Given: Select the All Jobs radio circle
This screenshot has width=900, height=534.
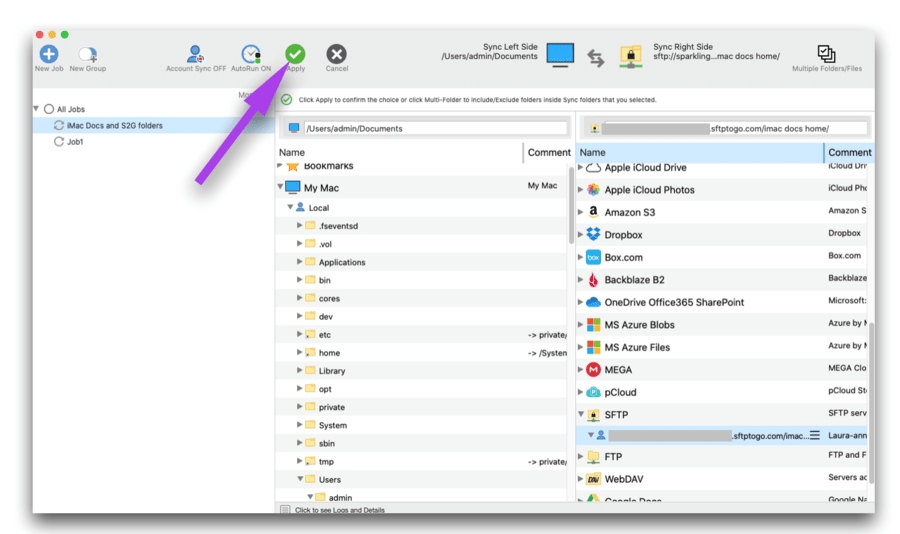Looking at the screenshot, I should tap(49, 109).
